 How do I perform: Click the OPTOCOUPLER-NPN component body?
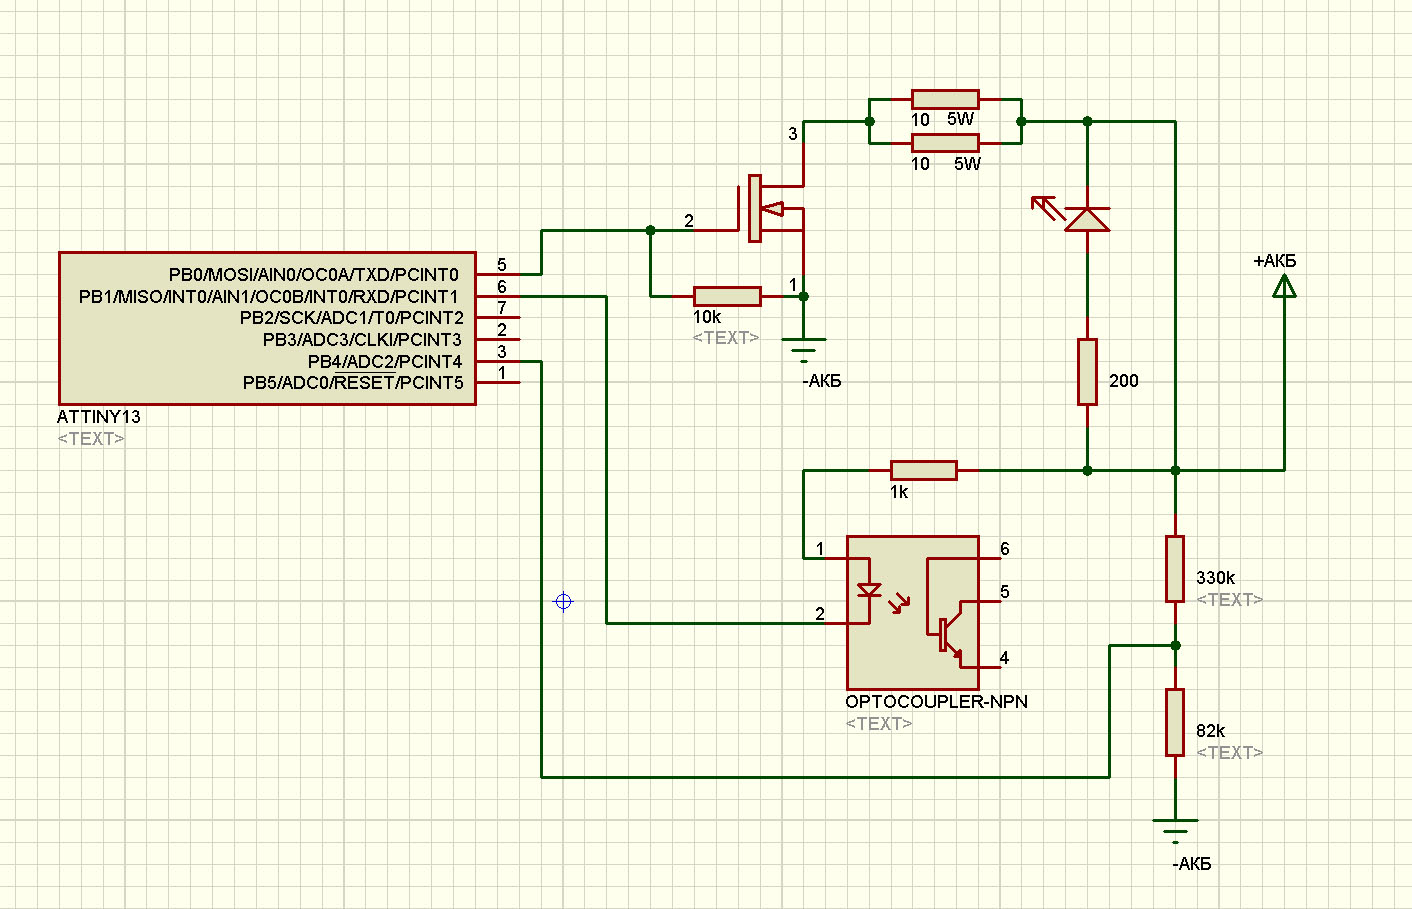pyautogui.click(x=912, y=612)
